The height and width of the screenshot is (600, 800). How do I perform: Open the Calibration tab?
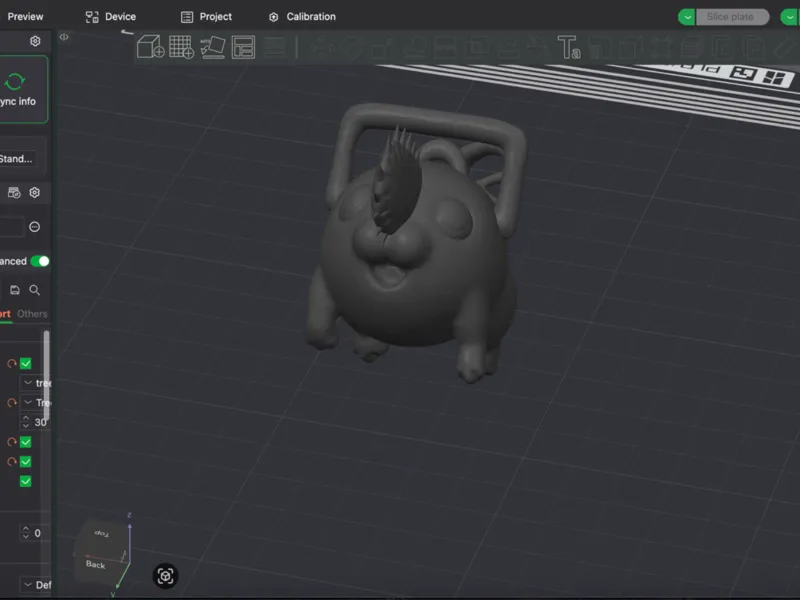coord(302,17)
